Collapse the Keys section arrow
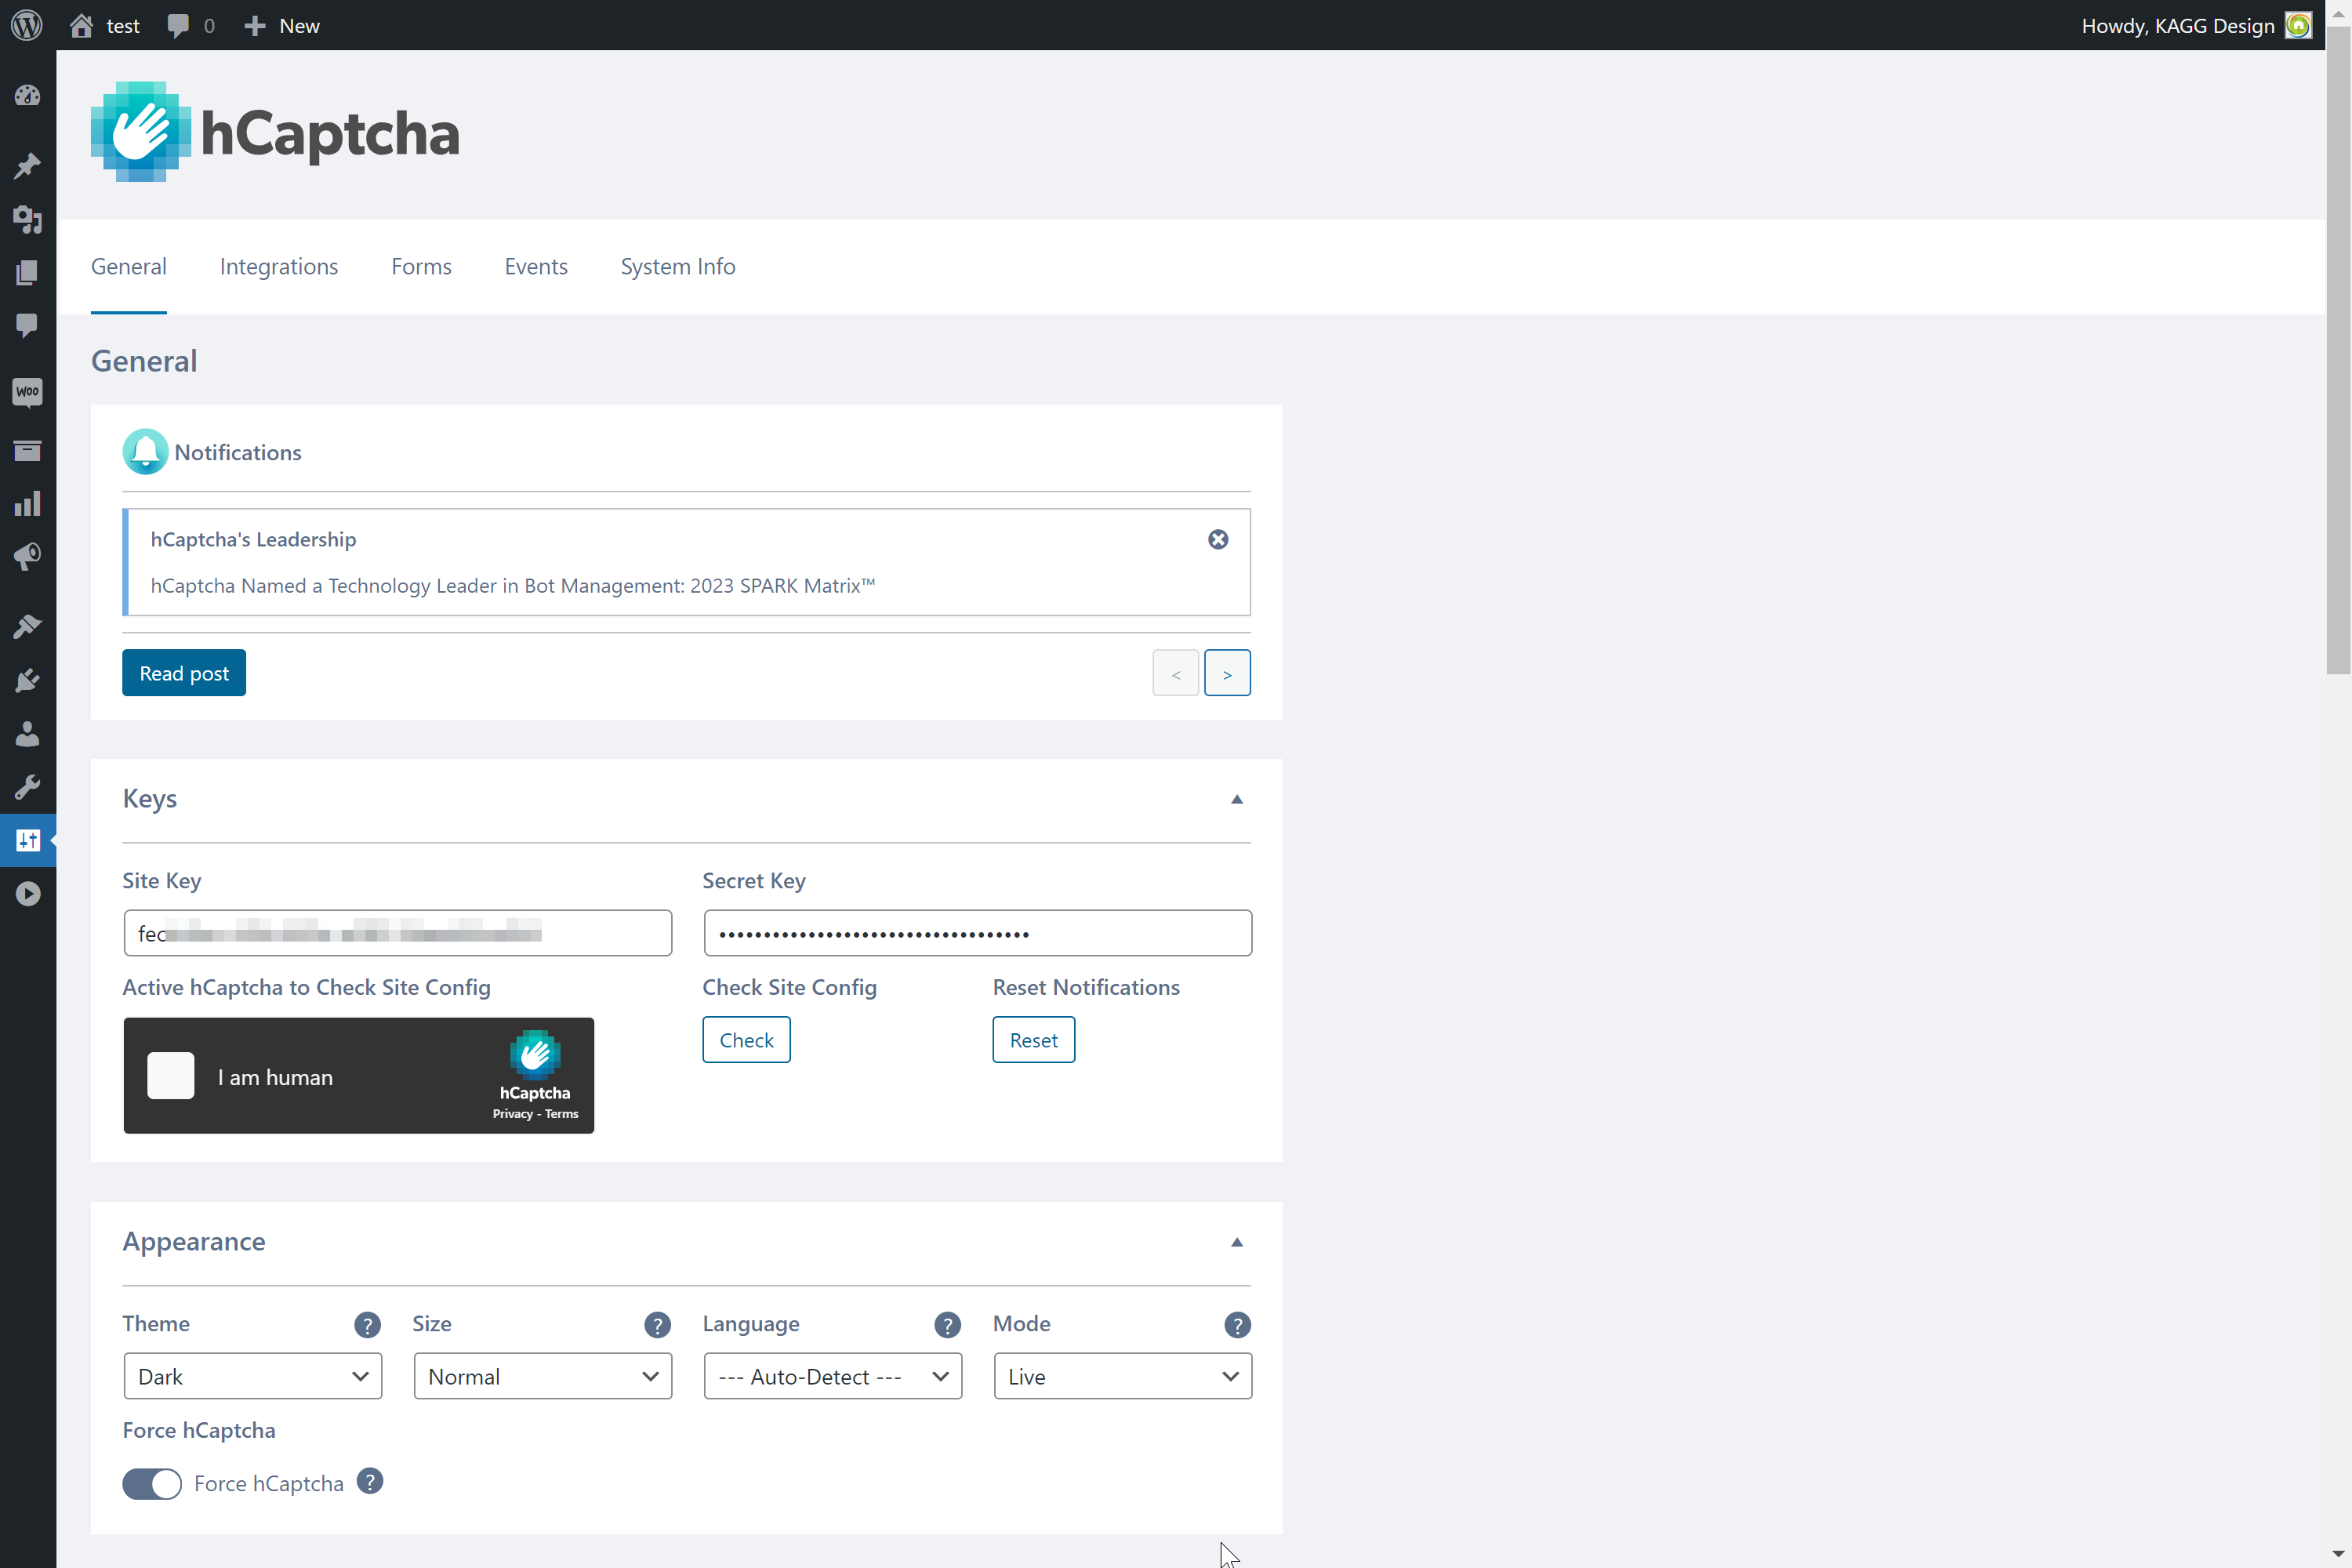Viewport: 2352px width, 1568px height. coord(1236,799)
